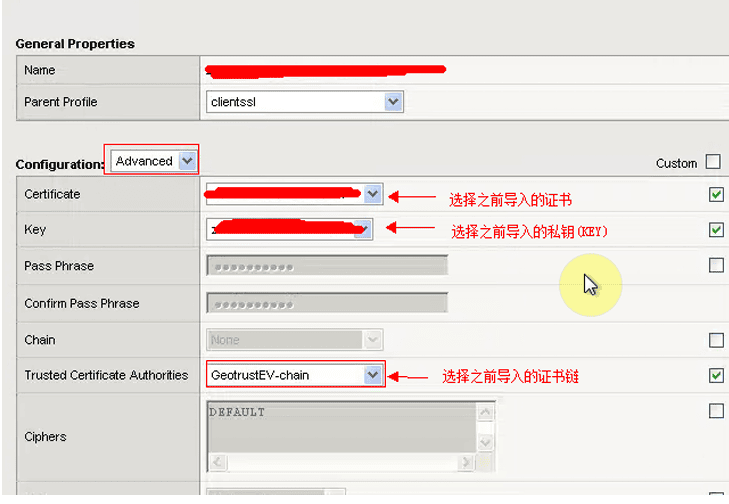Enable the Chain row custom checkbox
The height and width of the screenshot is (504, 729).
coord(716,340)
